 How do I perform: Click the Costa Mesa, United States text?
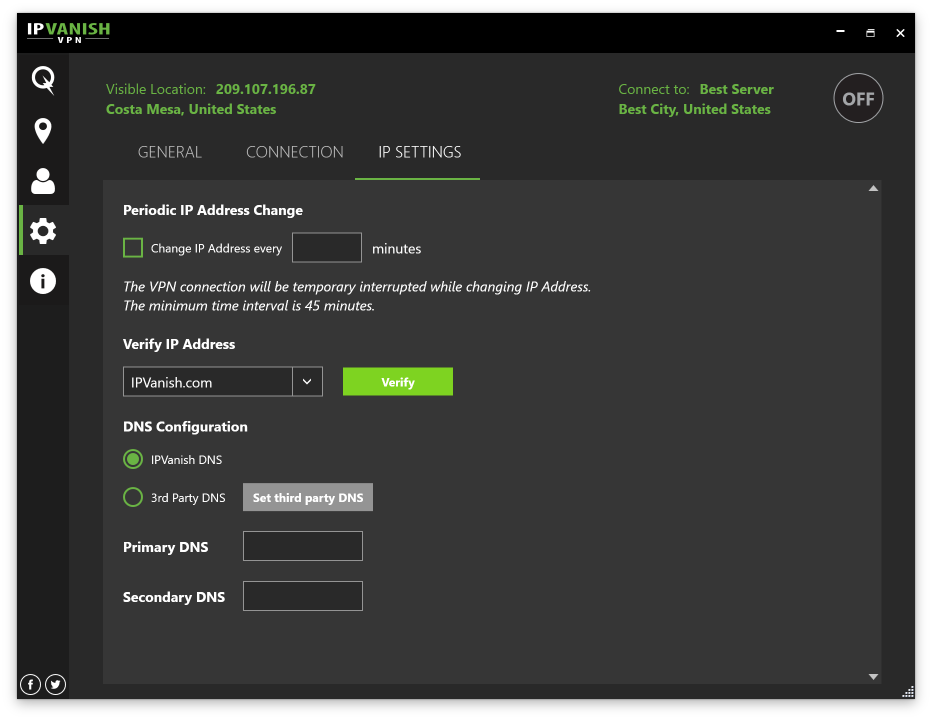(191, 109)
